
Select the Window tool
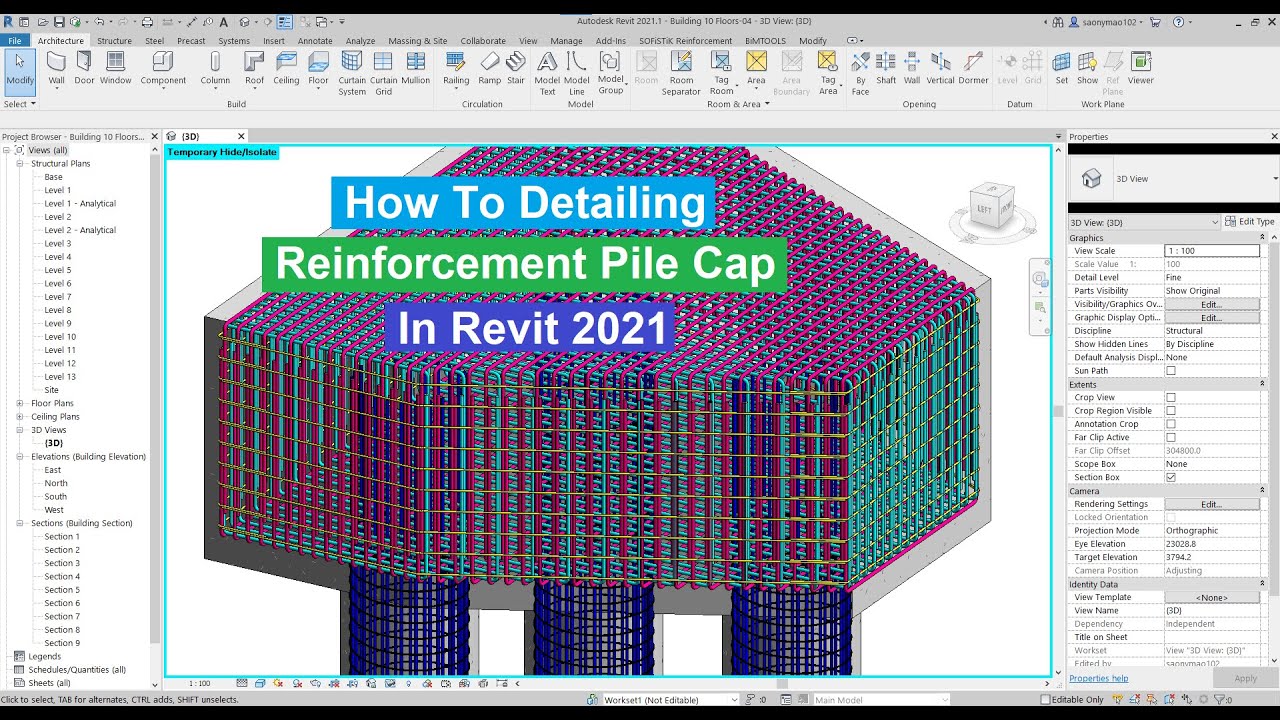pos(115,68)
